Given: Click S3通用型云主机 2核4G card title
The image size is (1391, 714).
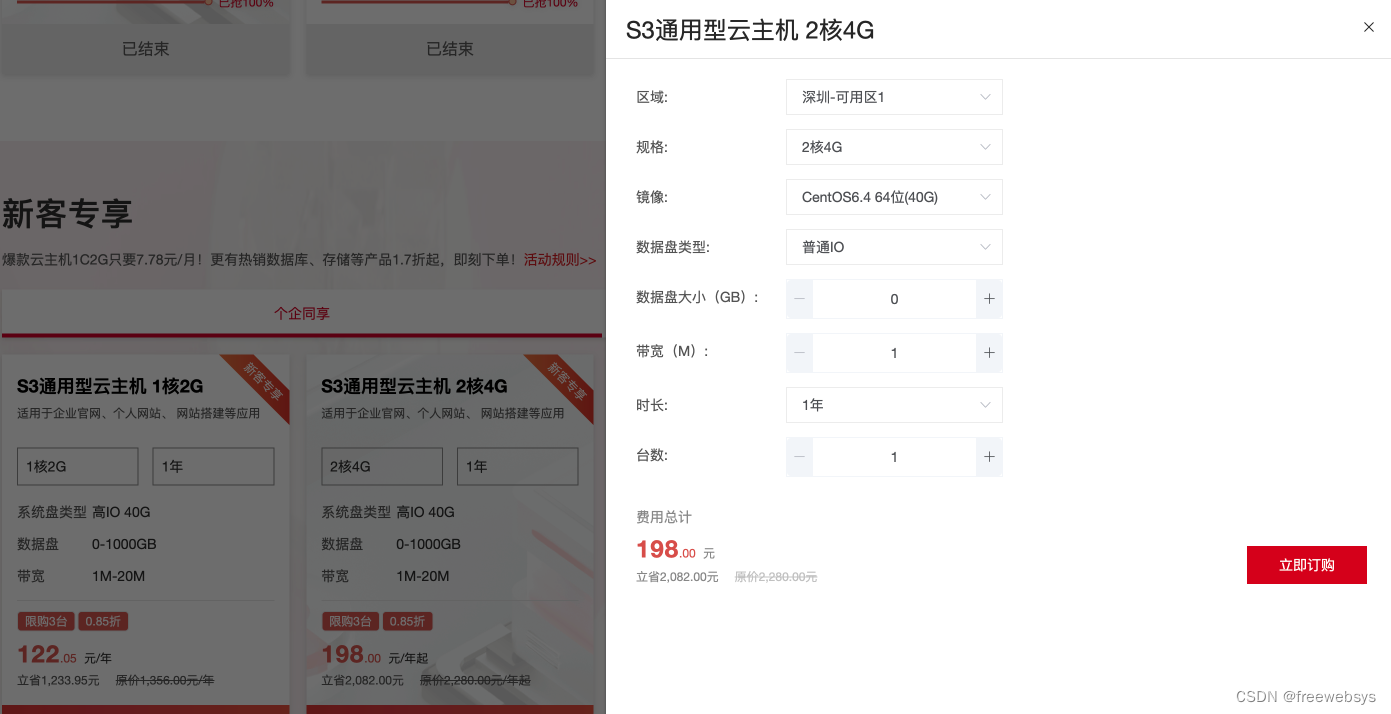Looking at the screenshot, I should point(414,386).
